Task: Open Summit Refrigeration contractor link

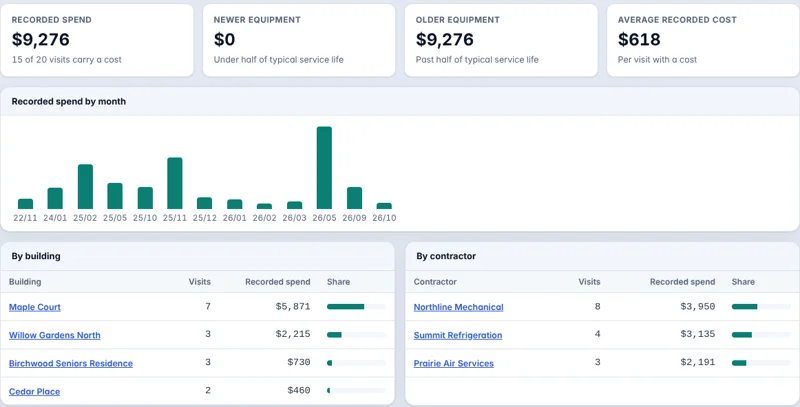Action: 458,335
